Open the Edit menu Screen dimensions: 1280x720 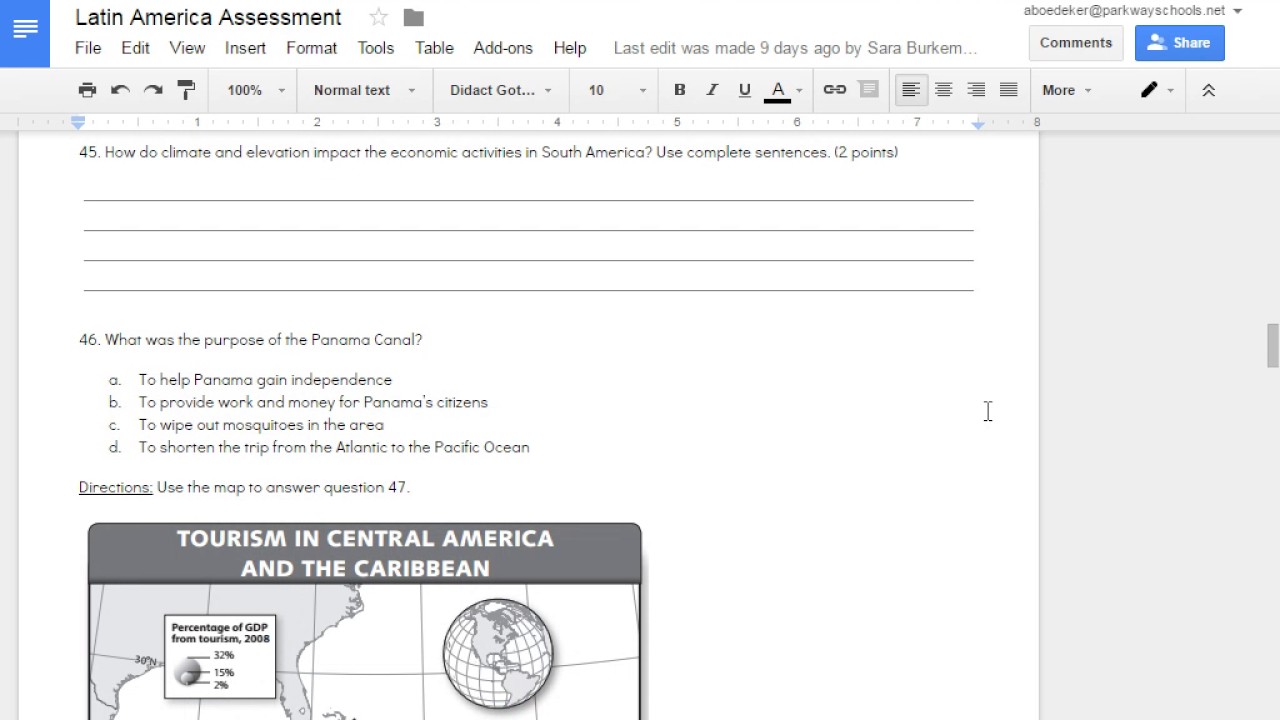(136, 48)
